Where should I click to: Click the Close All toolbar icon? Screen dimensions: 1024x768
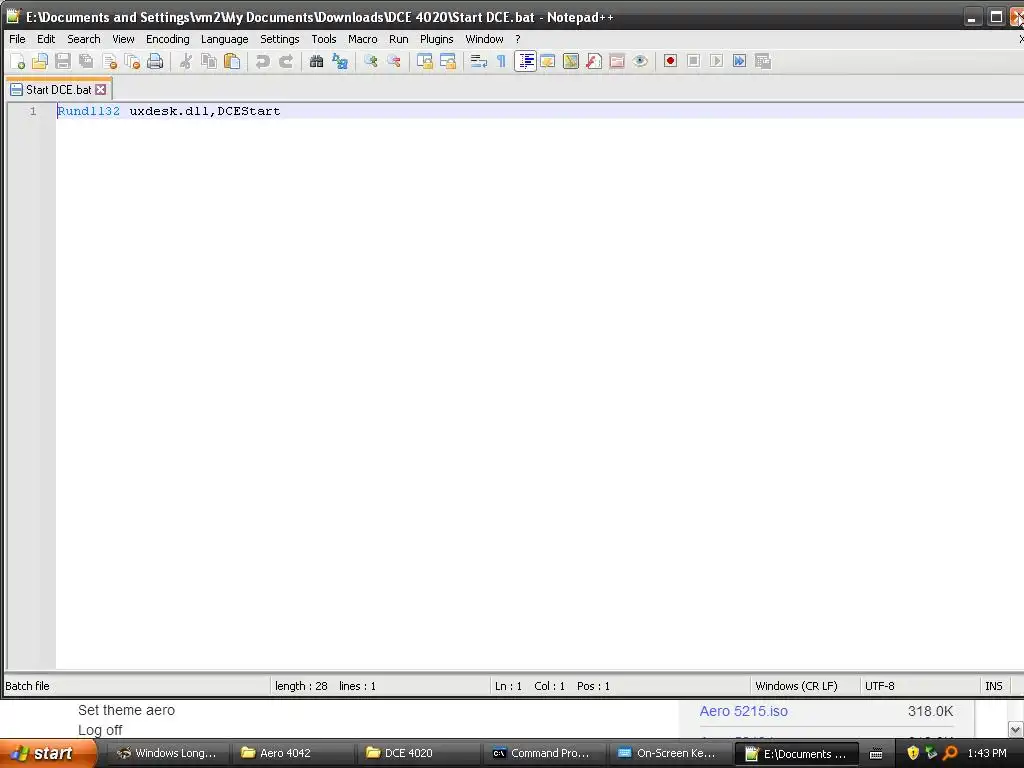[x=132, y=61]
